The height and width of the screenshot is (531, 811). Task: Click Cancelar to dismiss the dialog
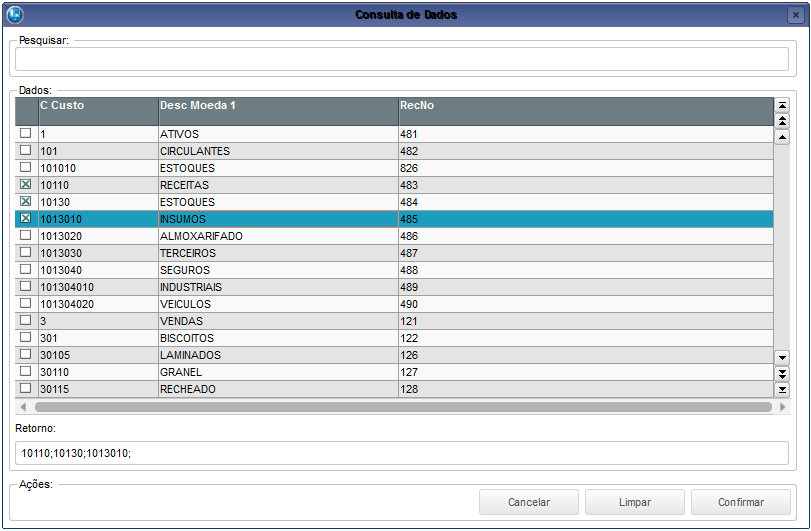pos(529,502)
